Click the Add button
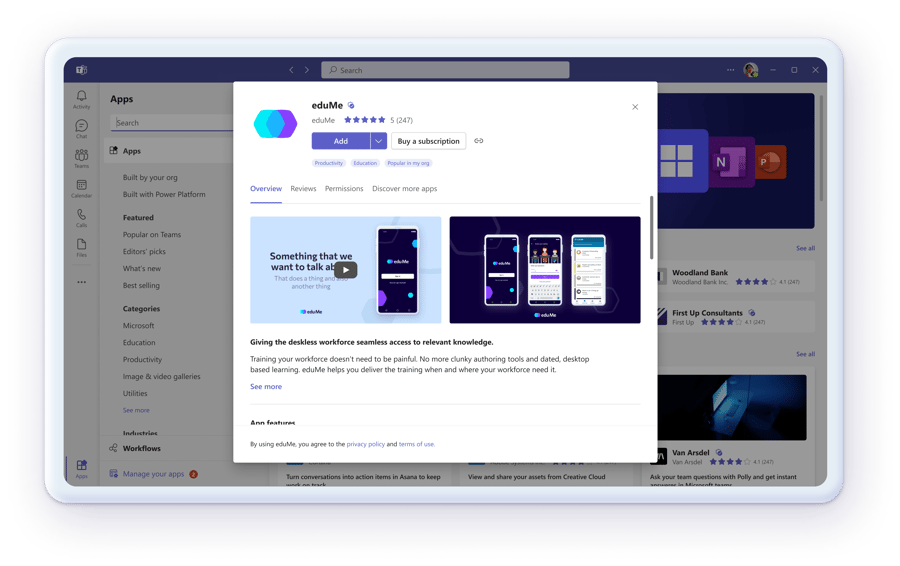This screenshot has height=566, width=900. tap(341, 141)
